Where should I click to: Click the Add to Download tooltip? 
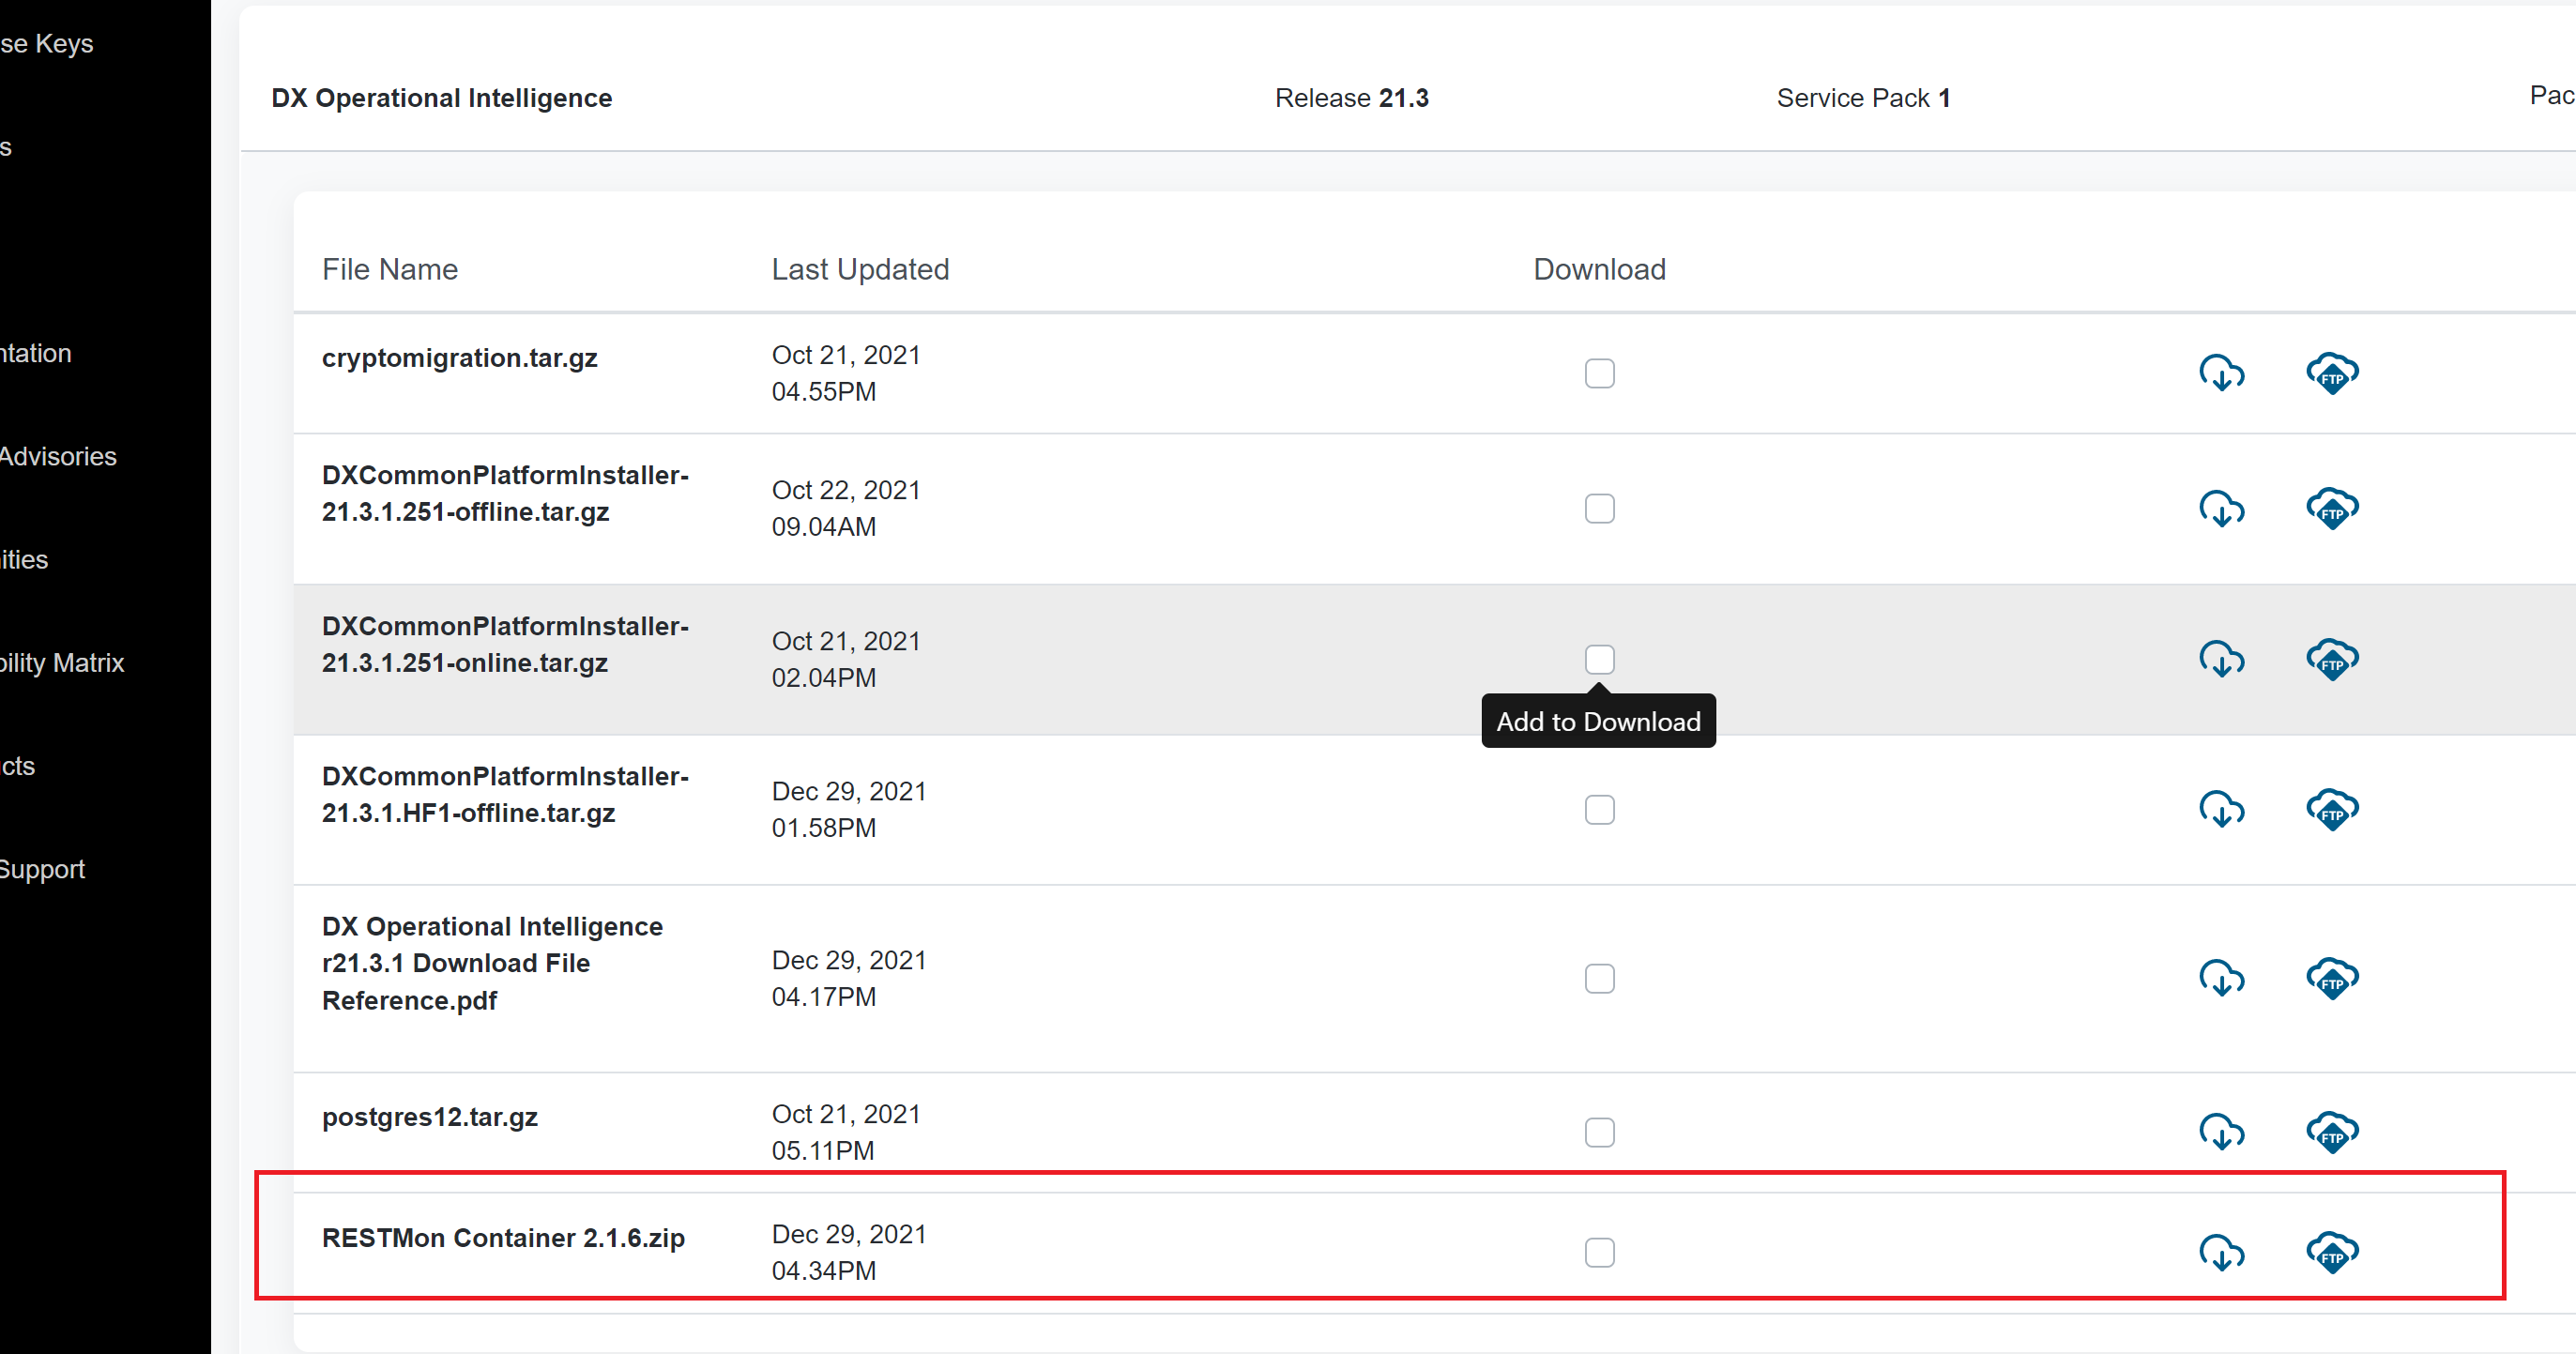click(1598, 721)
